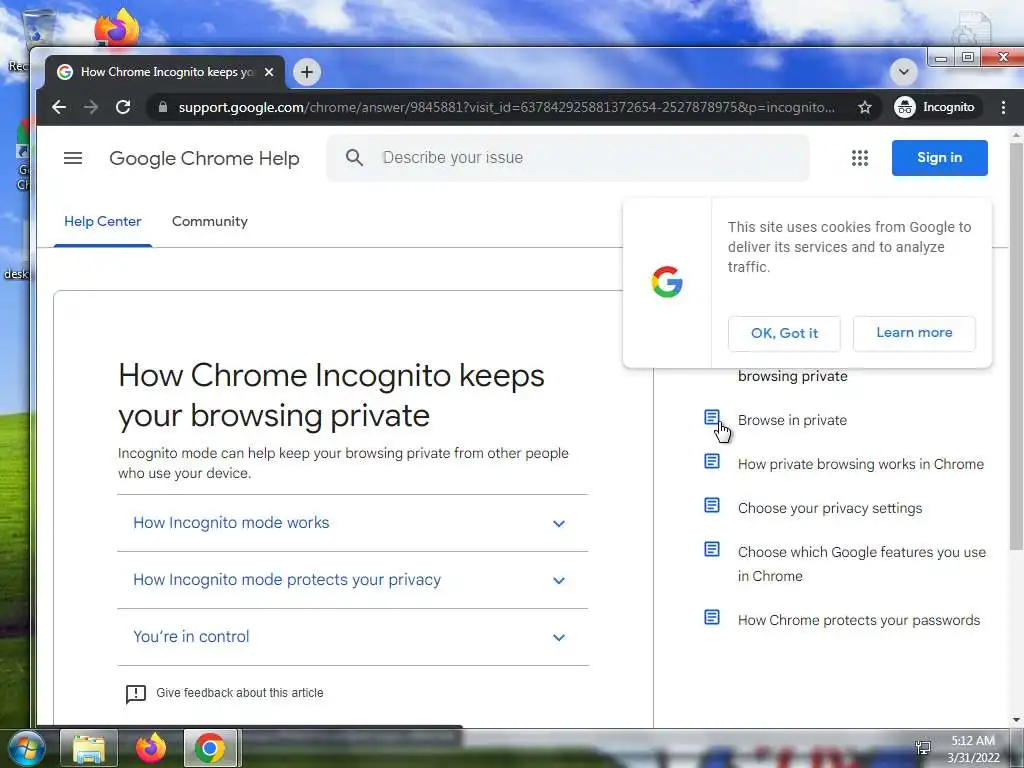Reload the page with the refresh icon
1024x768 pixels.
tap(123, 107)
